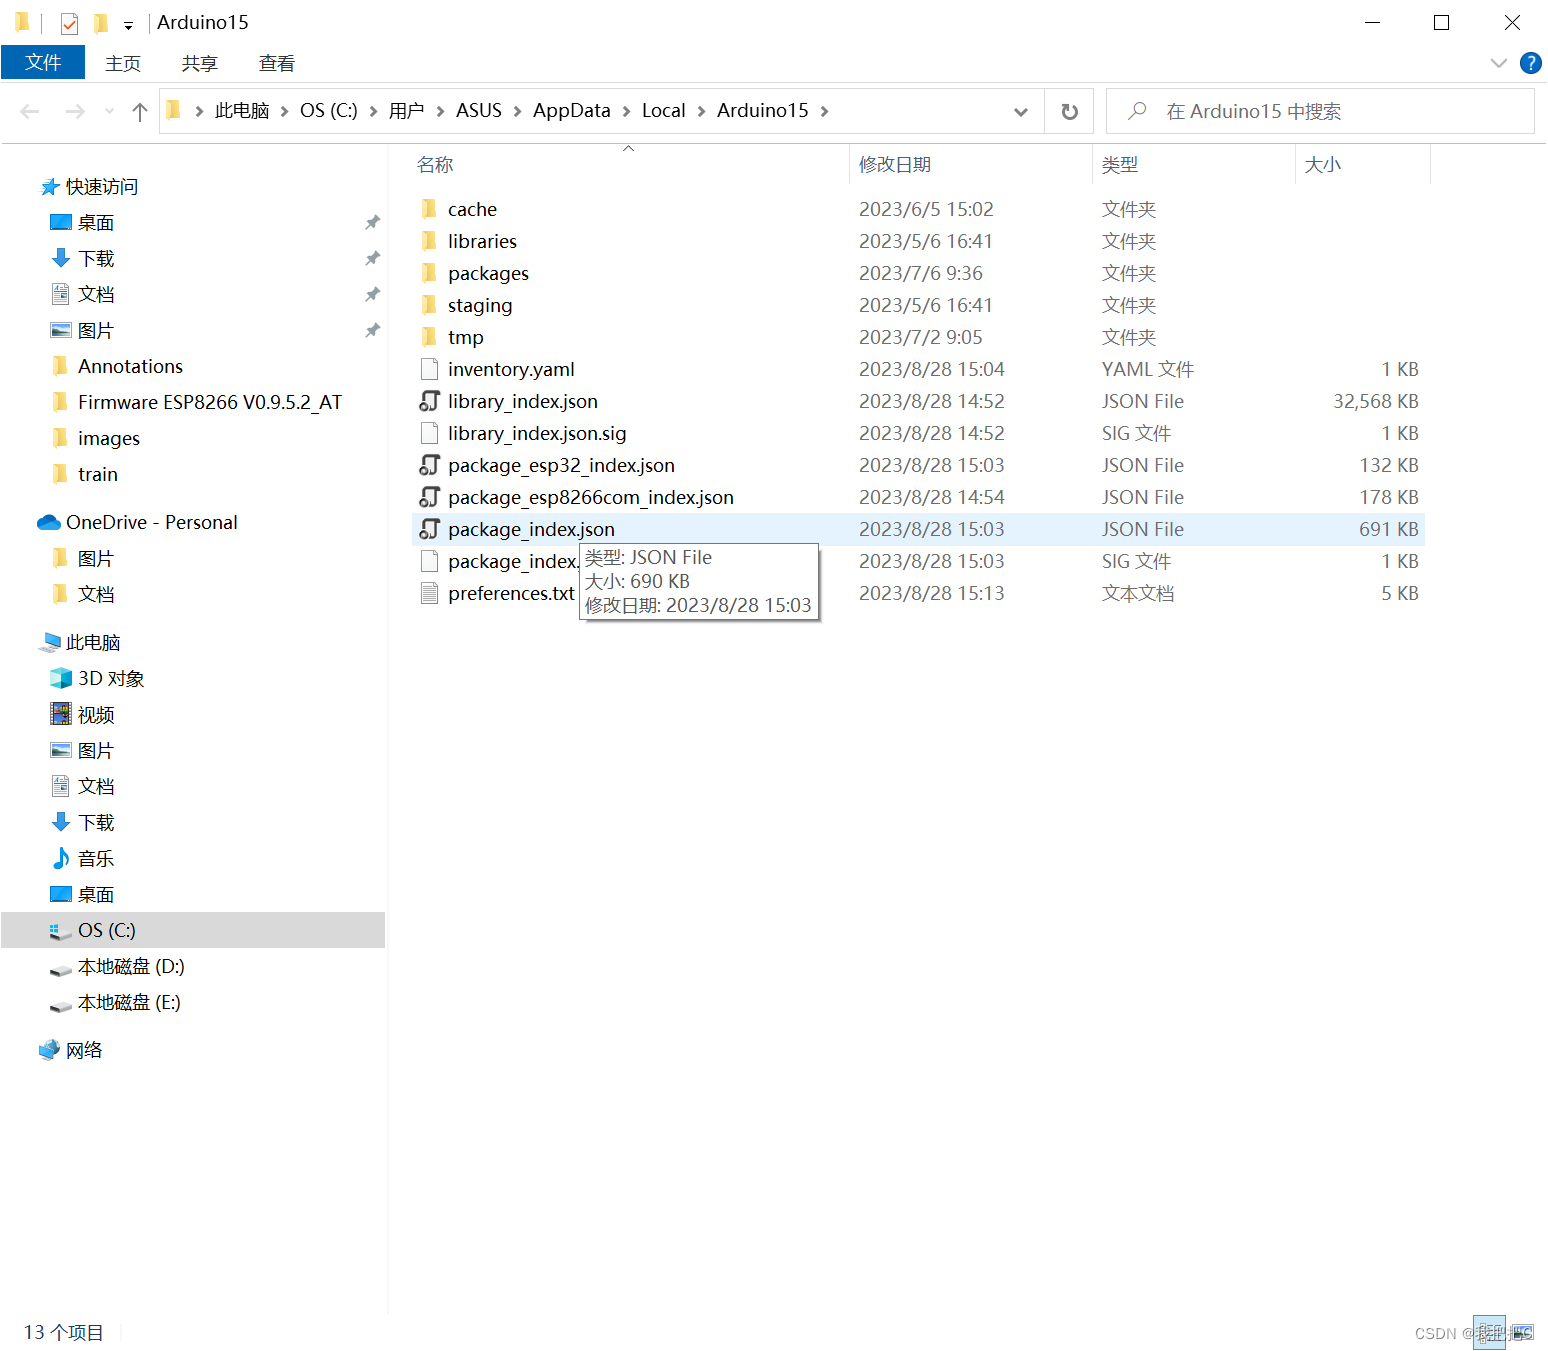This screenshot has width=1548, height=1351.
Task: Open 视频 under 此电脑
Action: (96, 715)
